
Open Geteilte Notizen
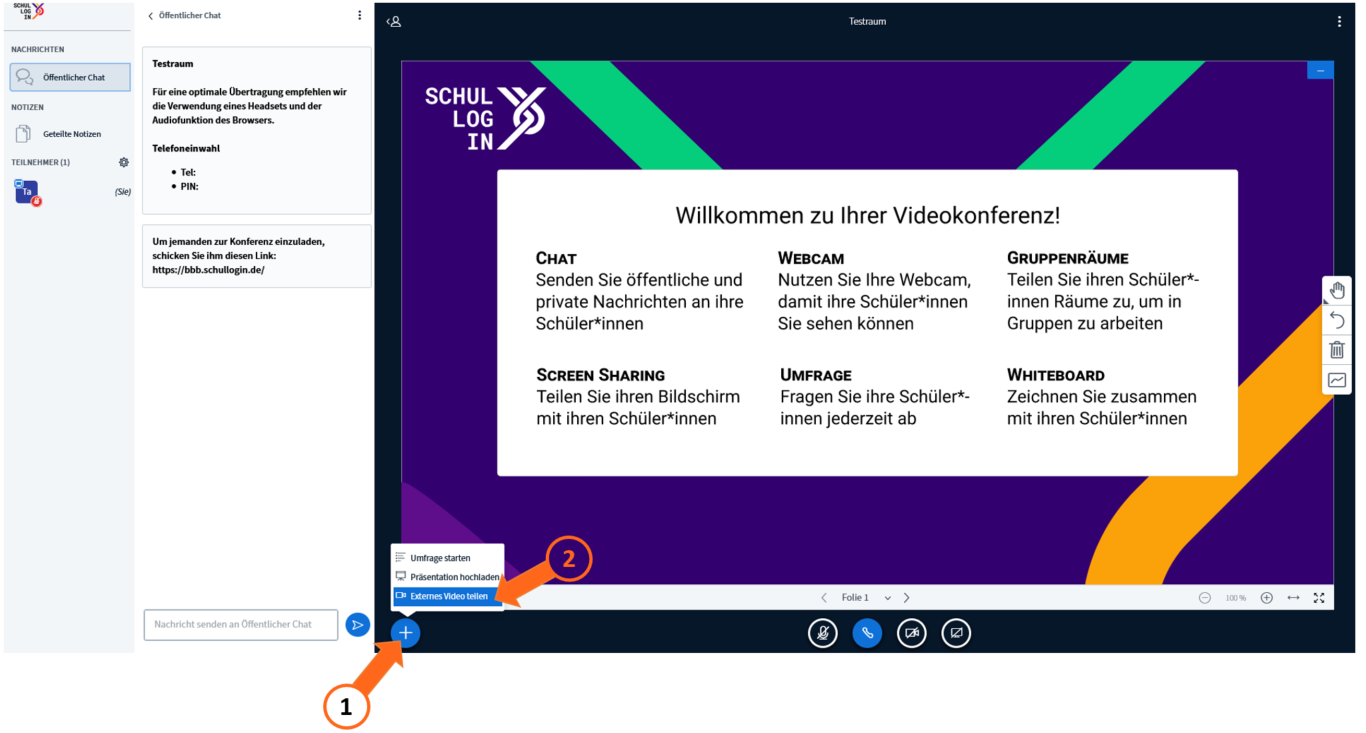tap(70, 134)
